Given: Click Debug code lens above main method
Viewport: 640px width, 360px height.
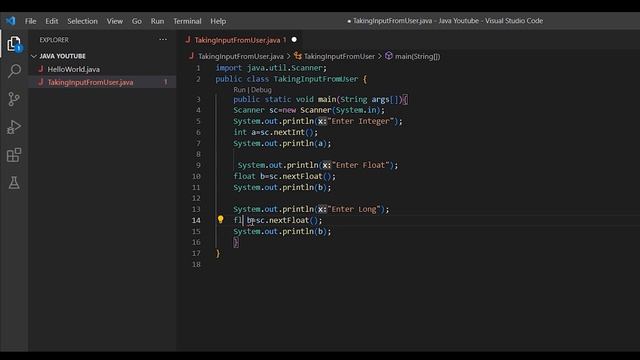Looking at the screenshot, I should pyautogui.click(x=261, y=89).
